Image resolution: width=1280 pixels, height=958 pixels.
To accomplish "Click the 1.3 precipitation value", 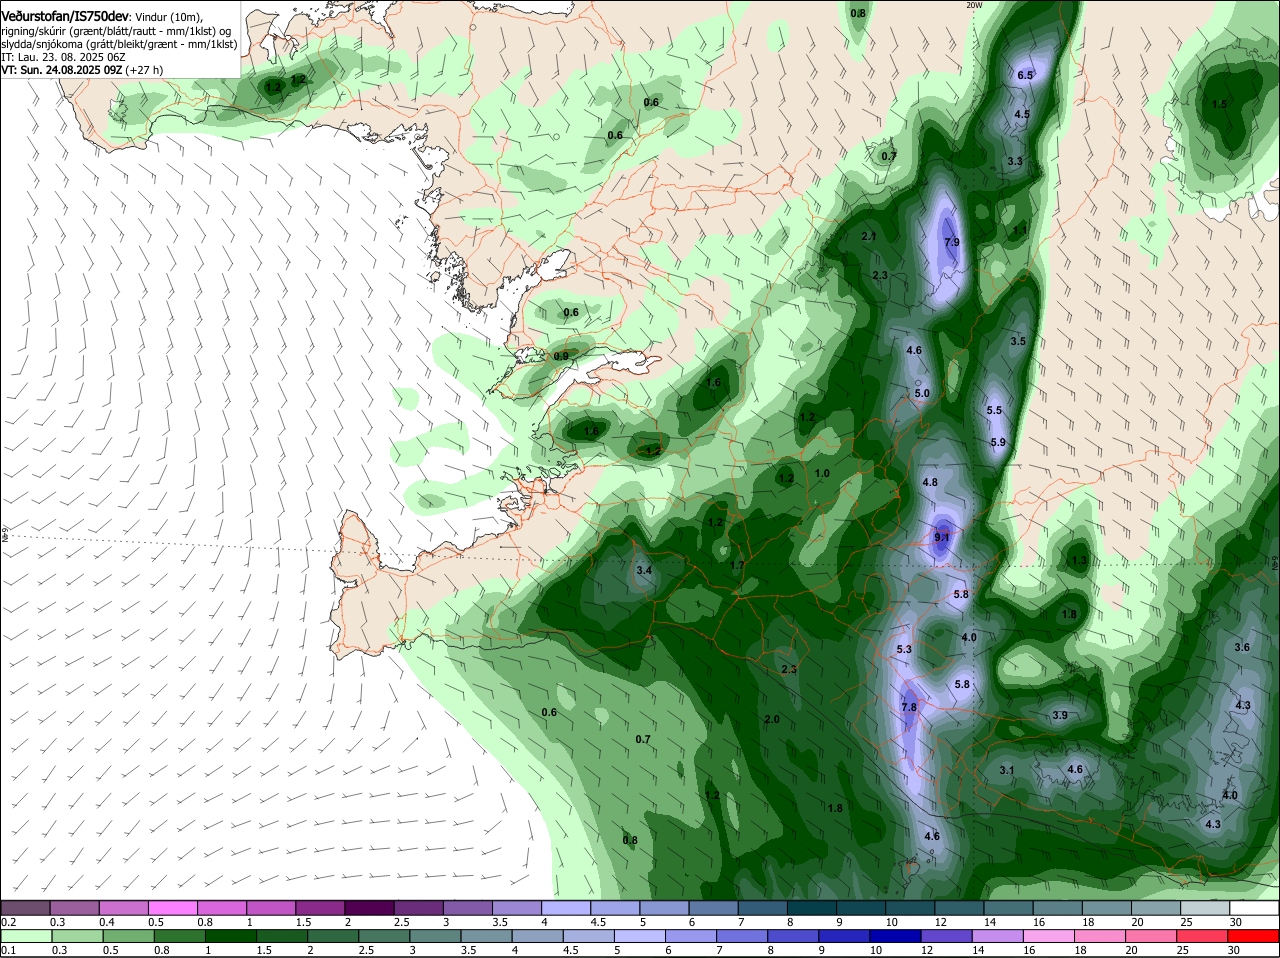I will (x=1079, y=561).
